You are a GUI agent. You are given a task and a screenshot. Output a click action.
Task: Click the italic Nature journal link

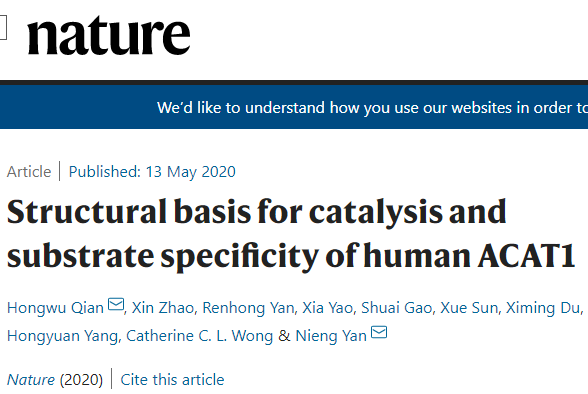(x=31, y=380)
